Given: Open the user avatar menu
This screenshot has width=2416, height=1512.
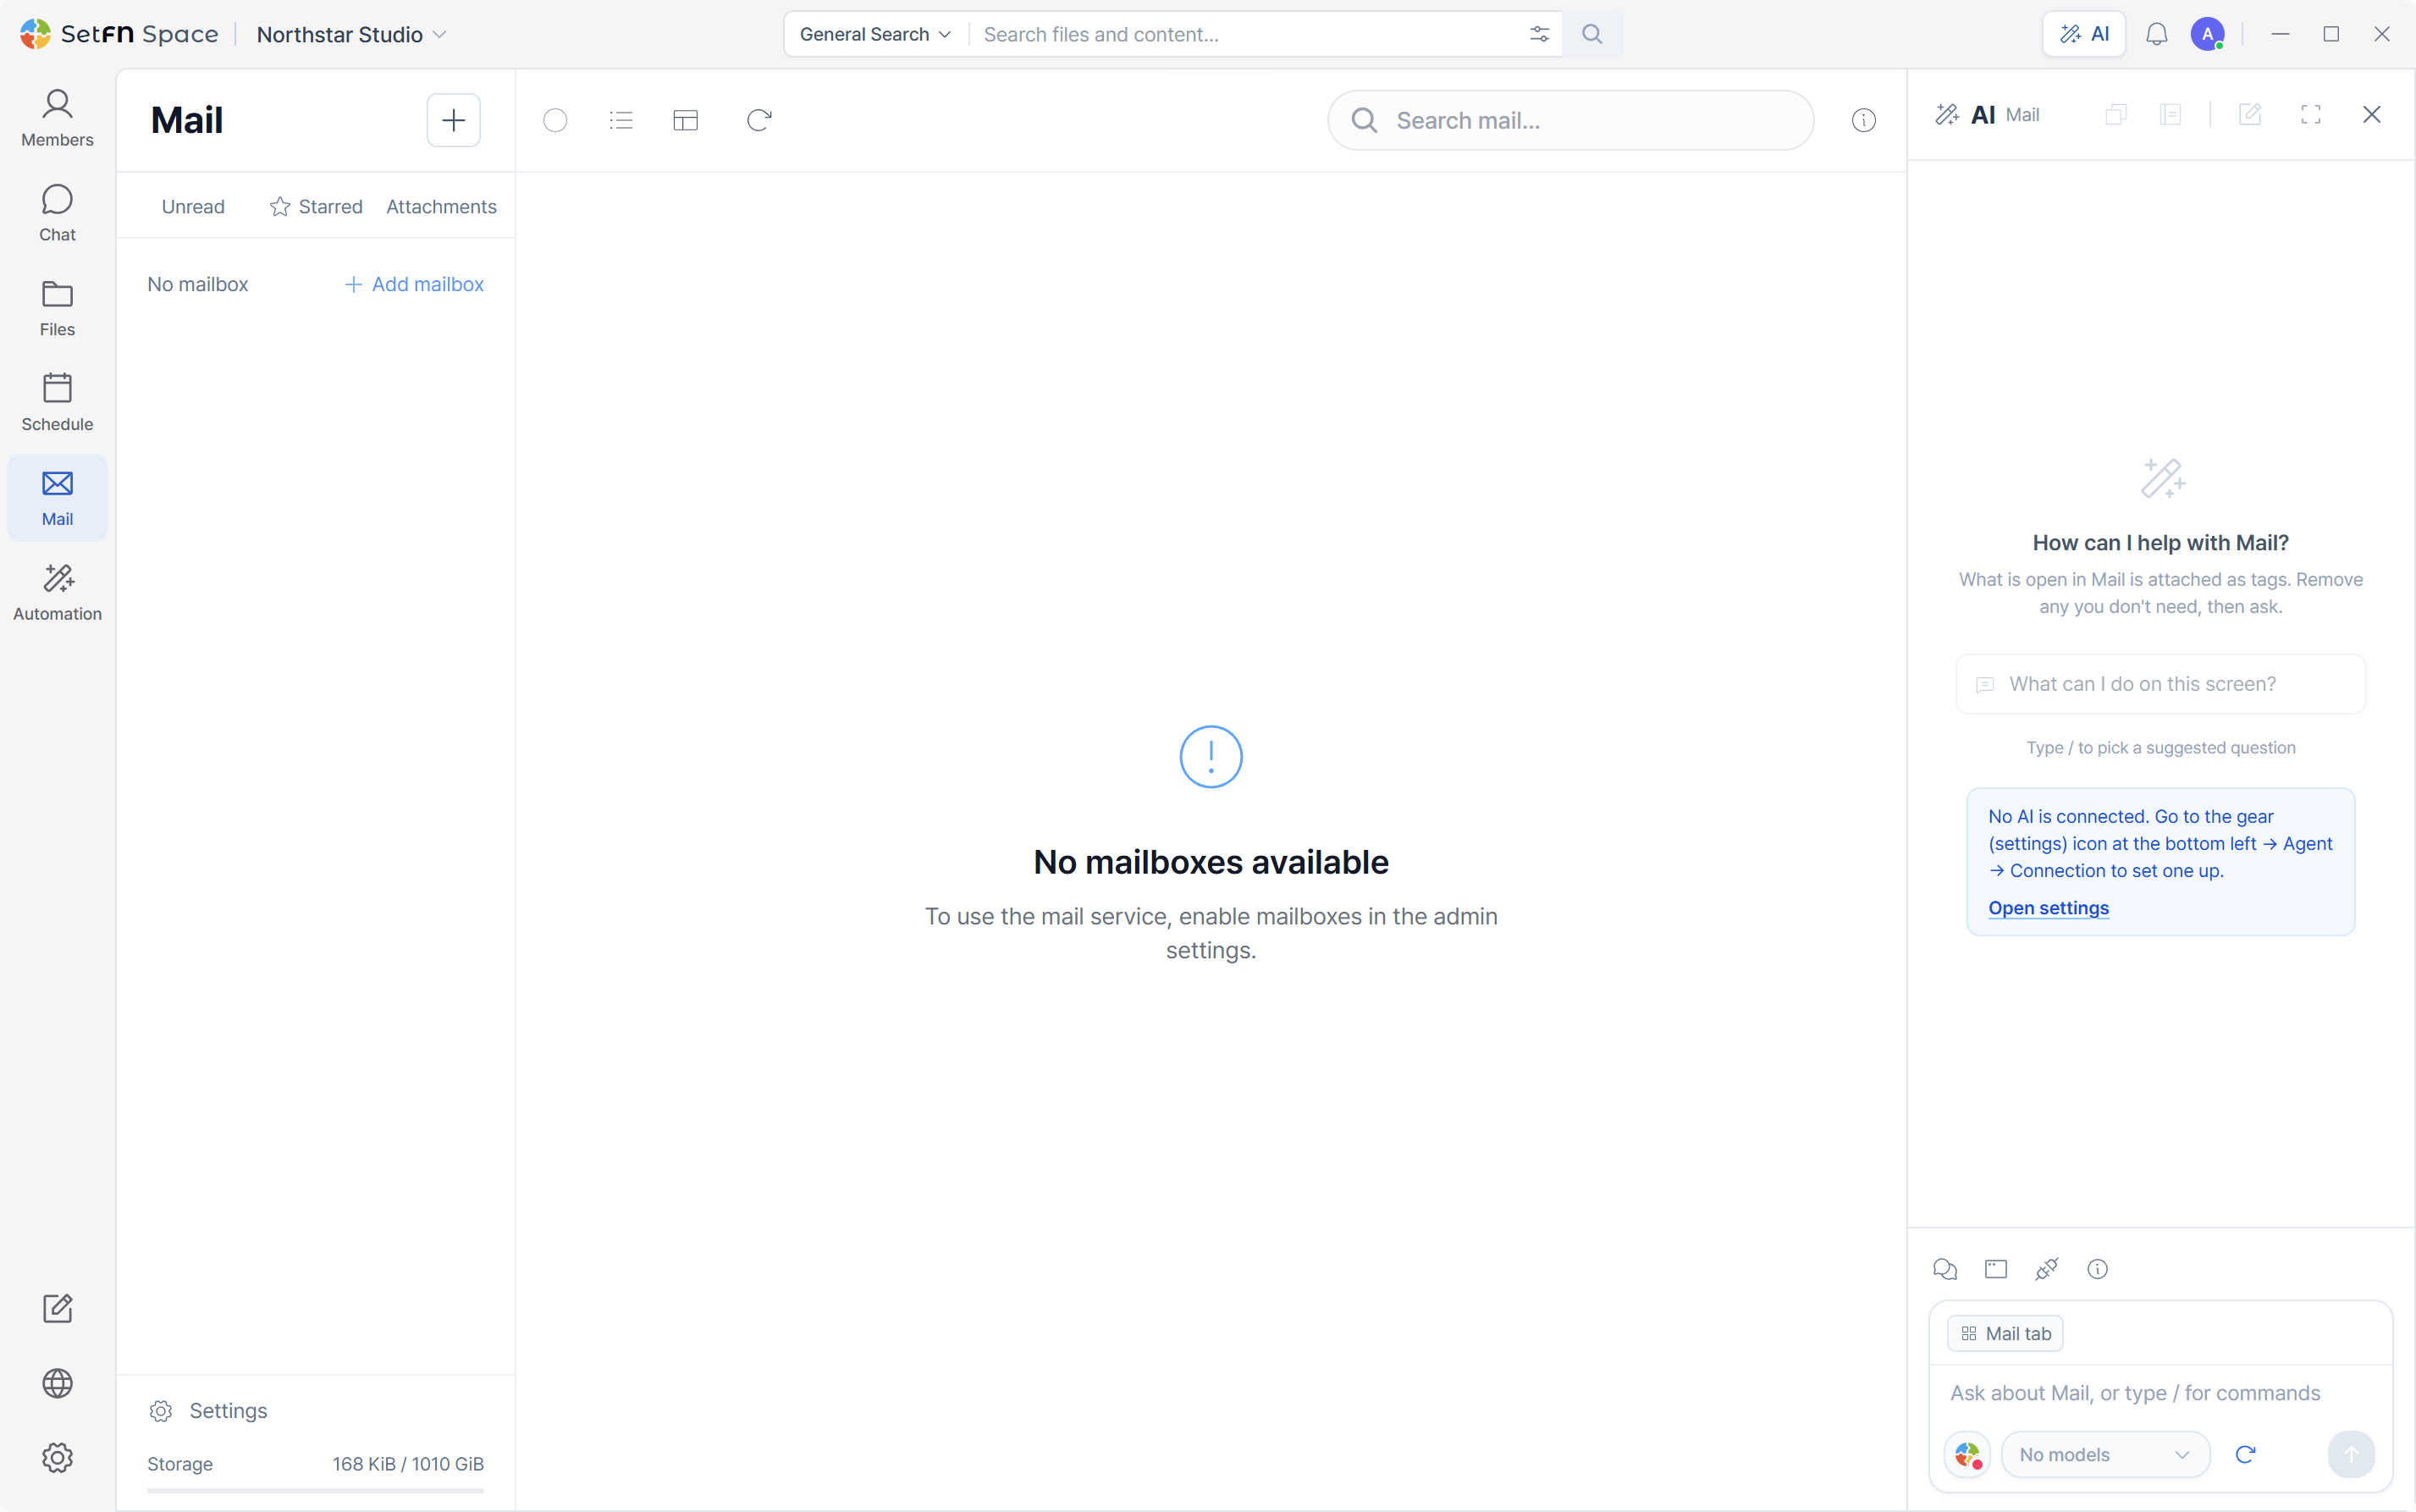Looking at the screenshot, I should pyautogui.click(x=2207, y=34).
